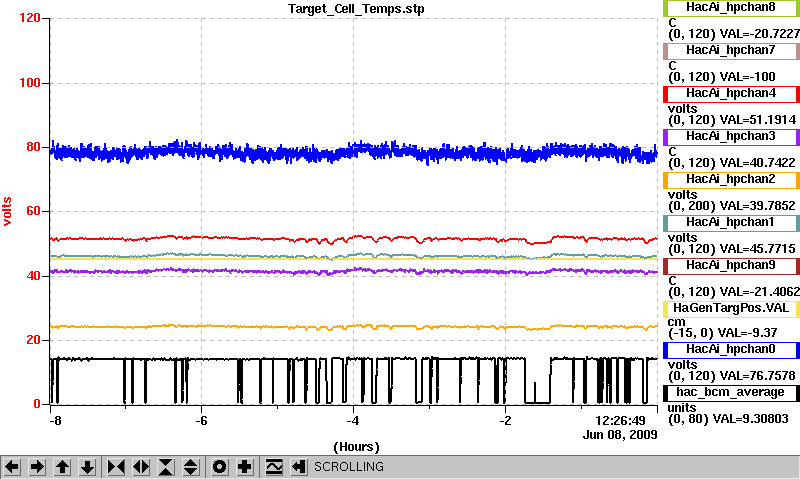Click the VAL=40.7422 reading
This screenshot has width=800, height=479.
[758, 163]
